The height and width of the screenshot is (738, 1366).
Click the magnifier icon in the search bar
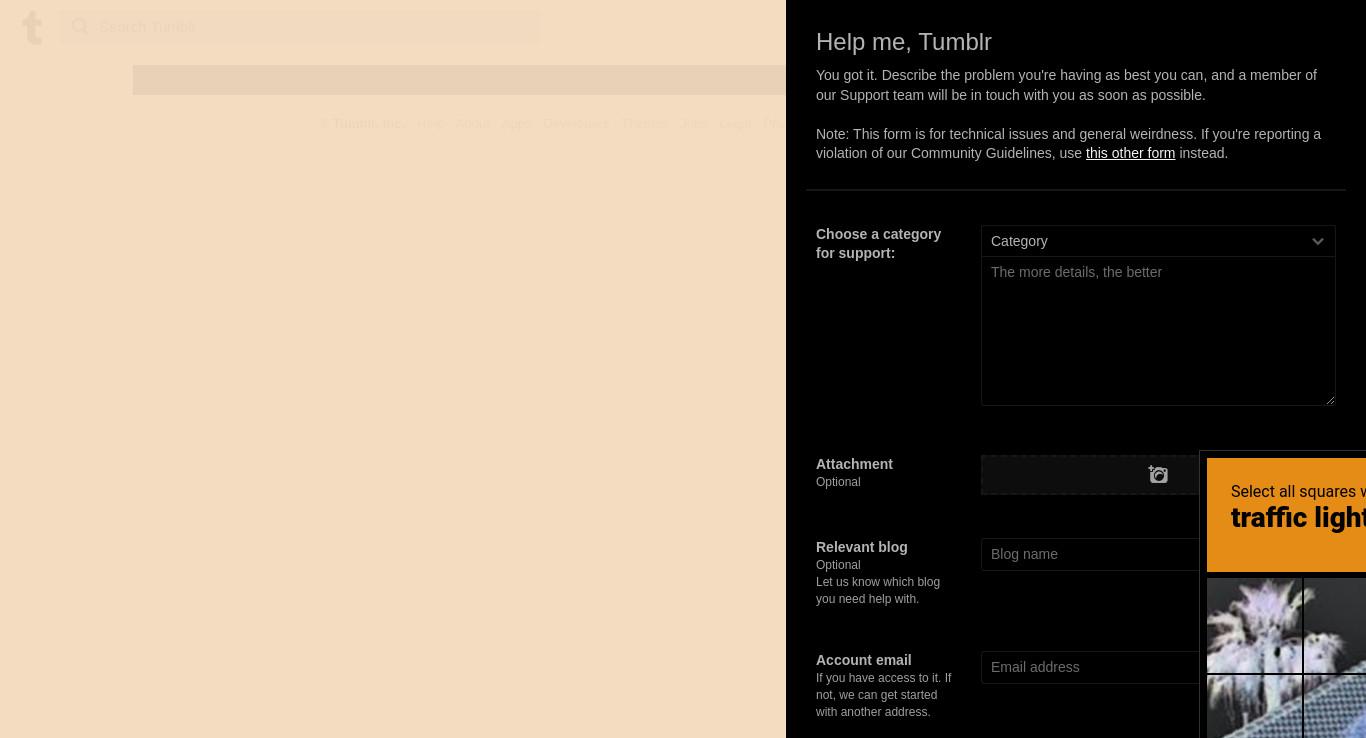point(80,27)
